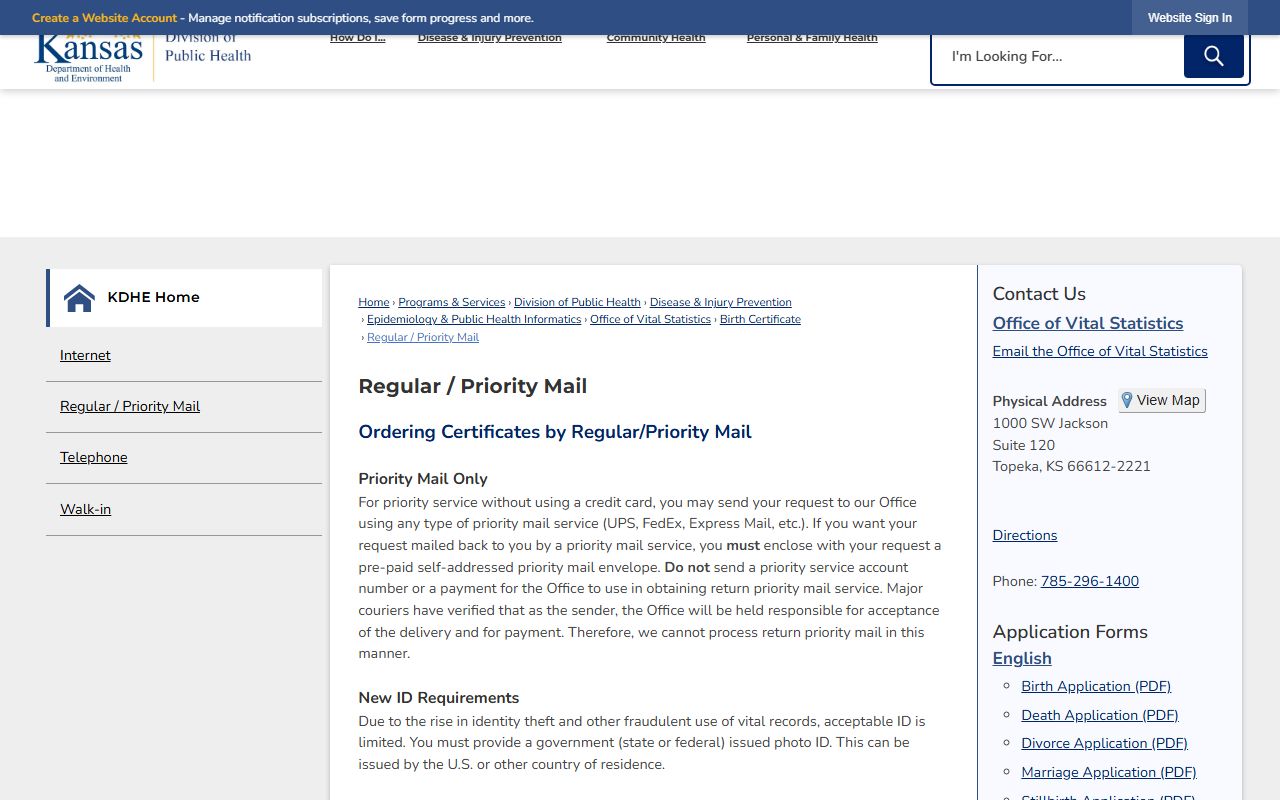This screenshot has width=1280, height=800.
Task: Click the 'Priority Mail Only' subheading
Action: coord(423,479)
